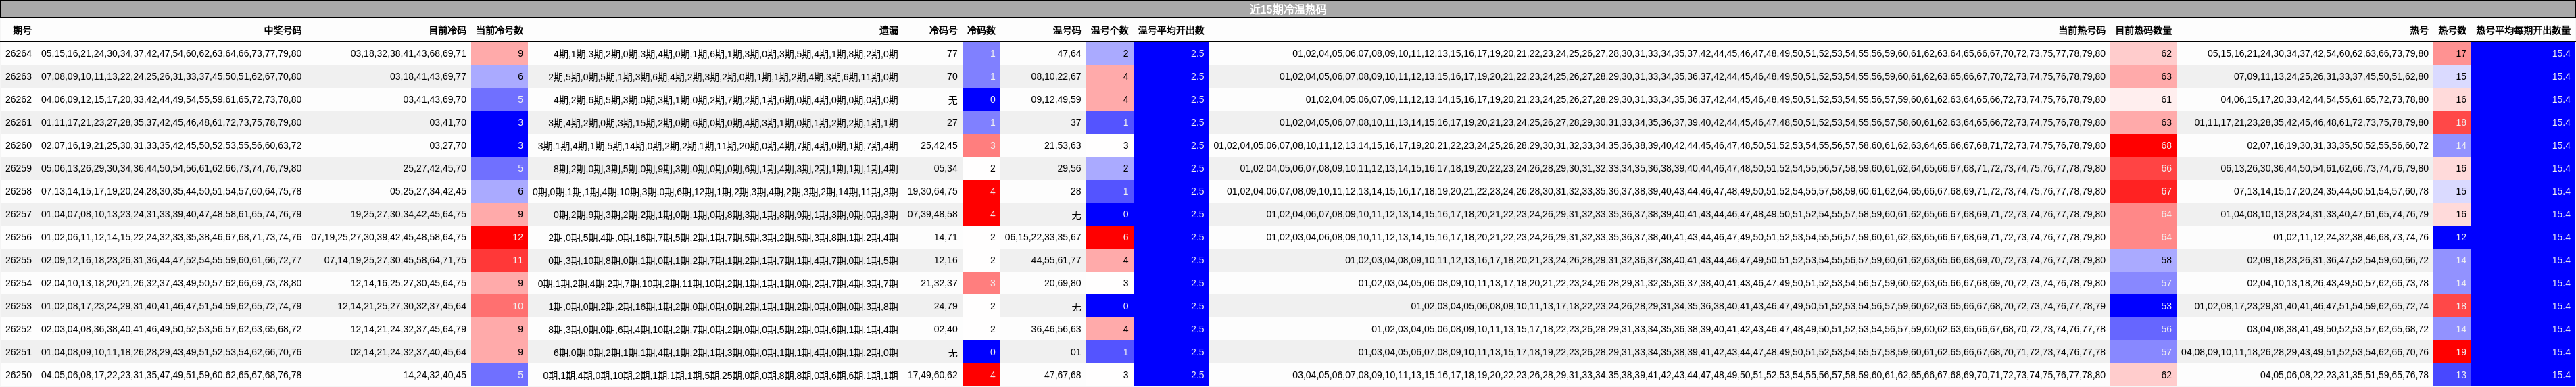Viewport: 2576px width, 387px height.
Task: Select period number 26261
Action: tap(18, 123)
